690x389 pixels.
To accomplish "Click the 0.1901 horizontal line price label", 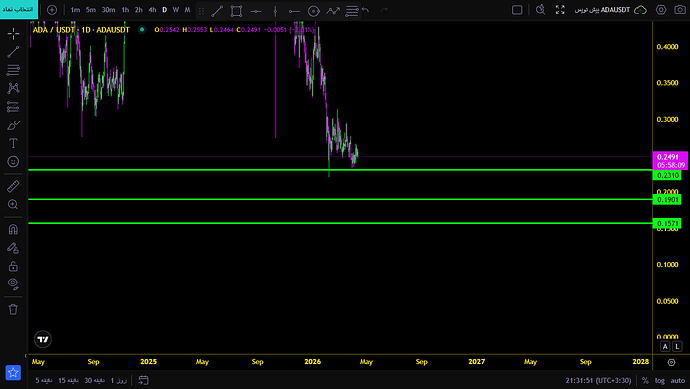I will pyautogui.click(x=667, y=200).
